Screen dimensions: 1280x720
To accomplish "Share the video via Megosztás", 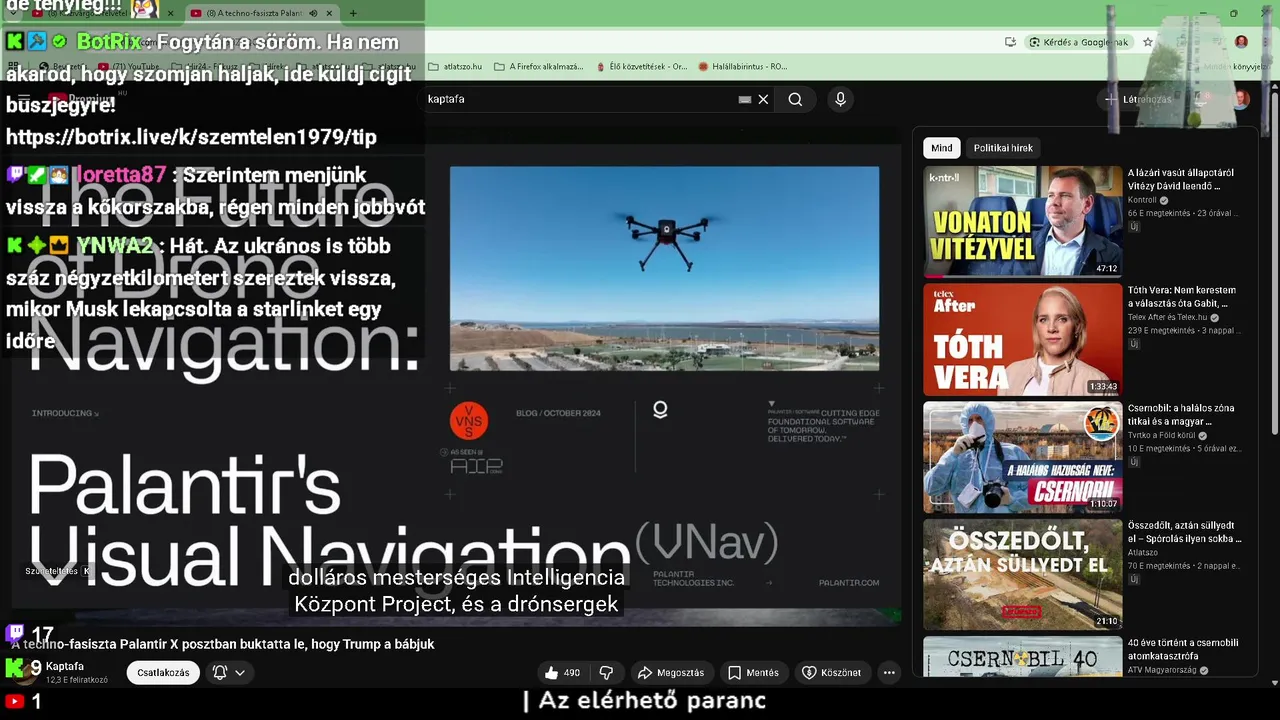I will (x=671, y=673).
